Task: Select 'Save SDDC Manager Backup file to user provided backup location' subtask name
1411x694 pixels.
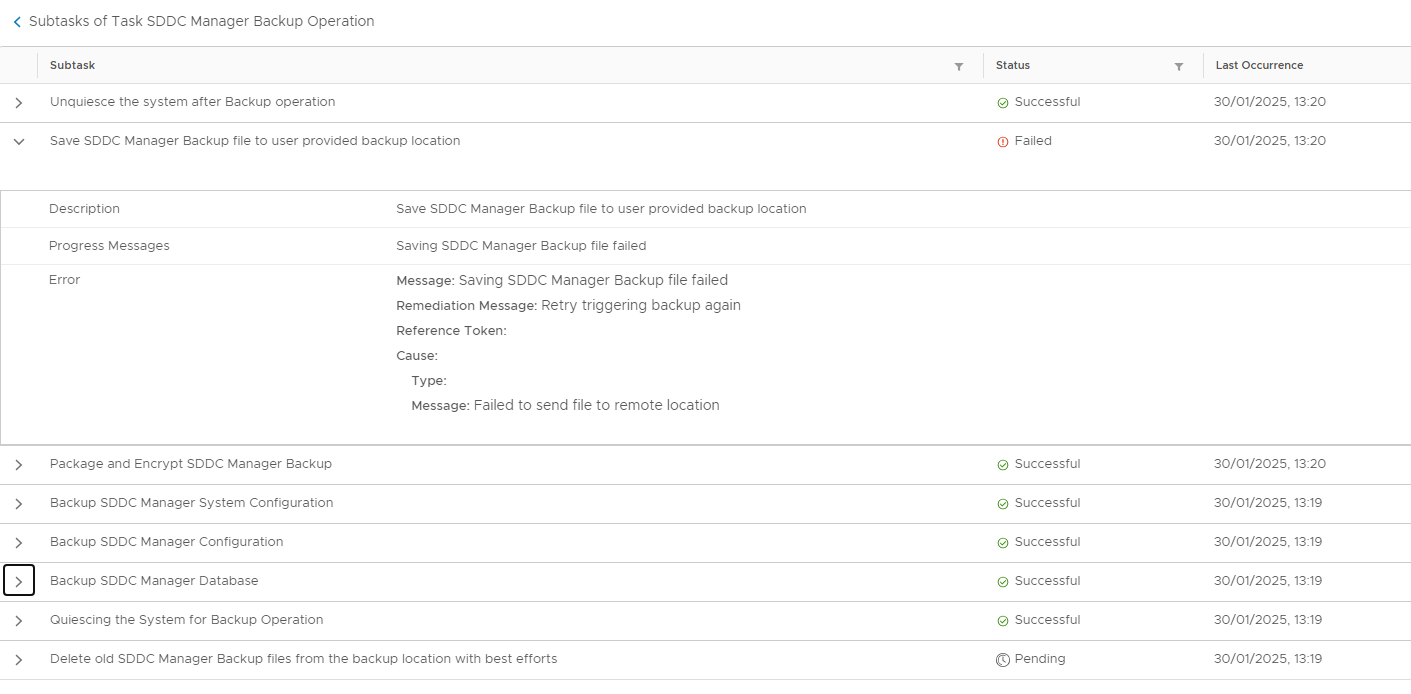Action: click(x=255, y=141)
